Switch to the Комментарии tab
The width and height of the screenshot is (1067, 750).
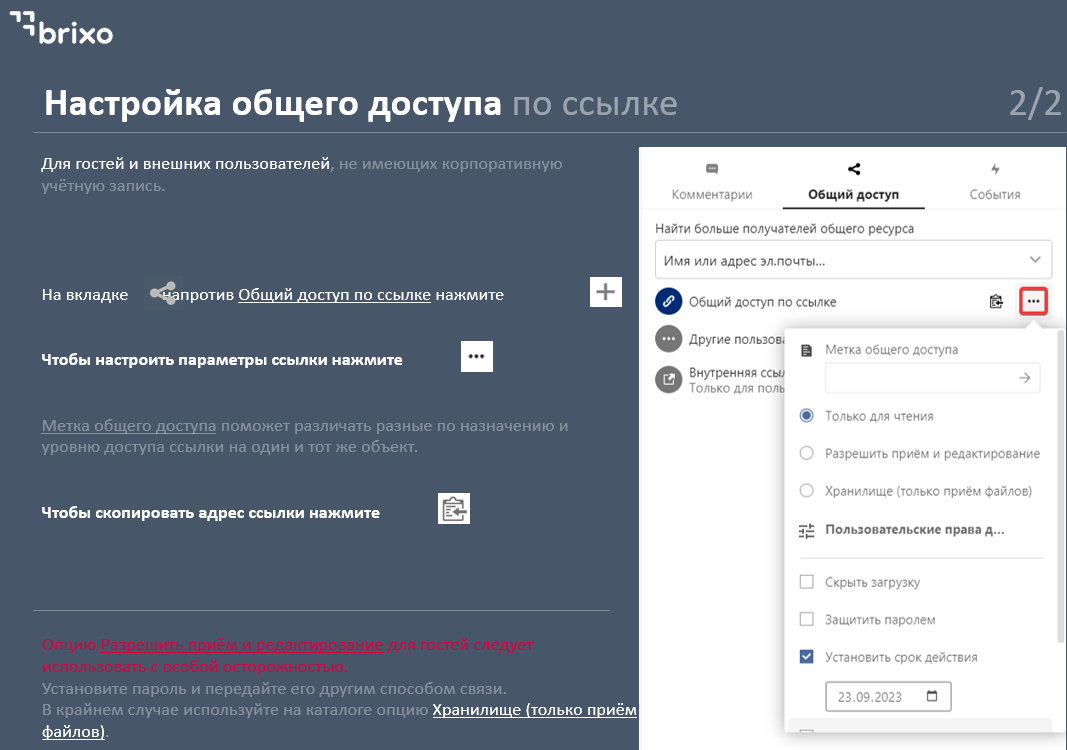tap(712, 184)
